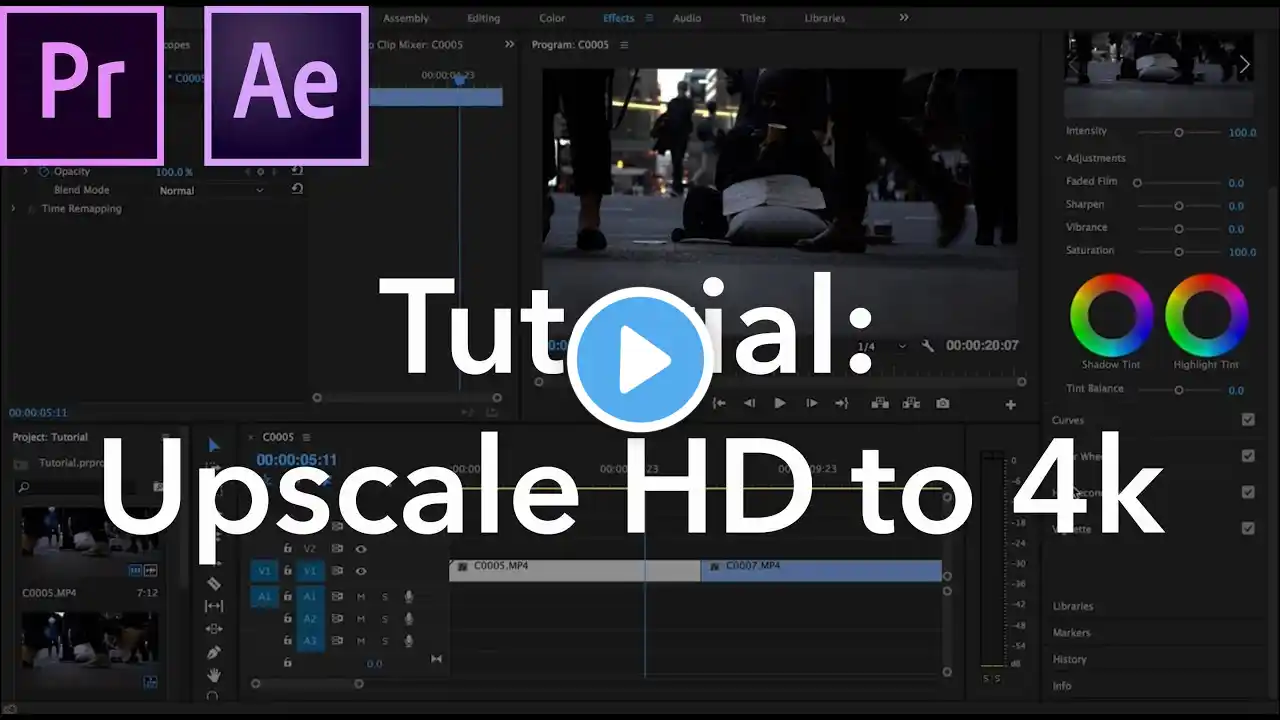Toggle Curves section checkbox
1280x720 pixels.
1248,420
